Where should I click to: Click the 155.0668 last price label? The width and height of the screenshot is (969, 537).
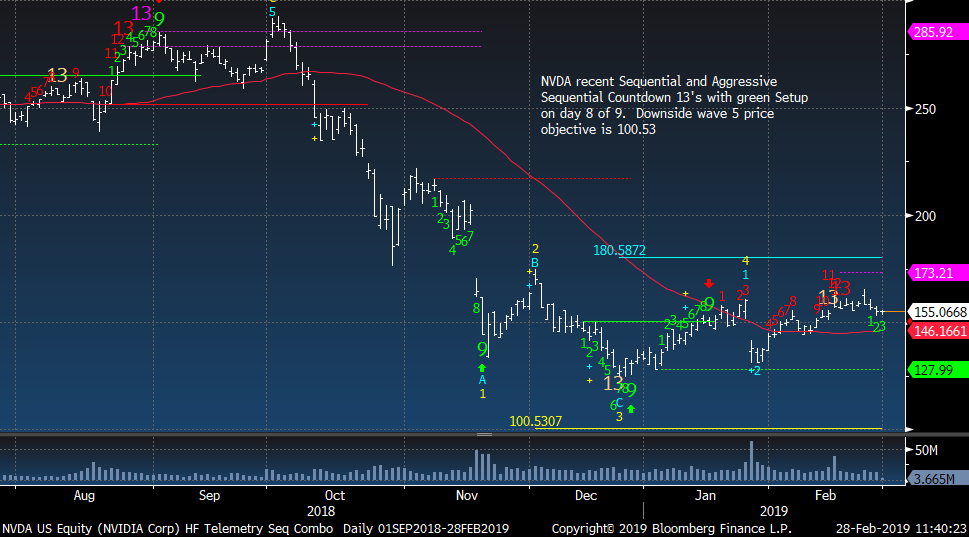coord(939,312)
